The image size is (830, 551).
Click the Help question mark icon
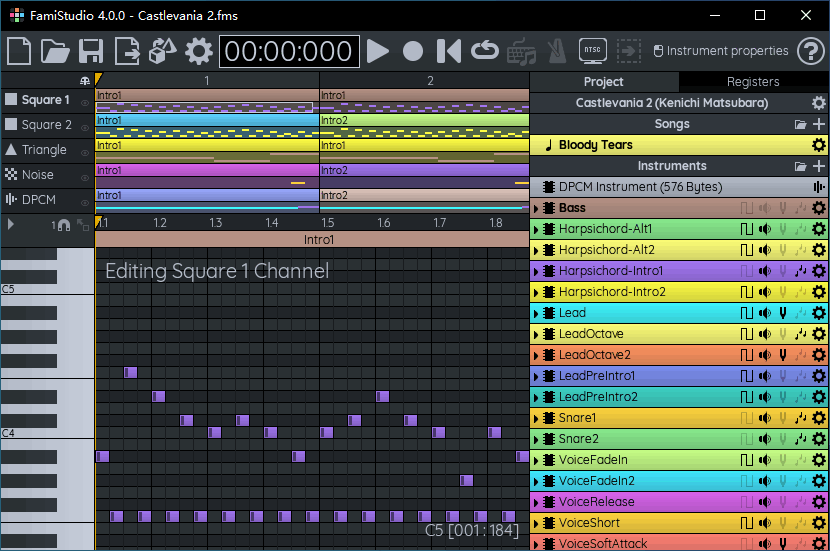coord(810,51)
